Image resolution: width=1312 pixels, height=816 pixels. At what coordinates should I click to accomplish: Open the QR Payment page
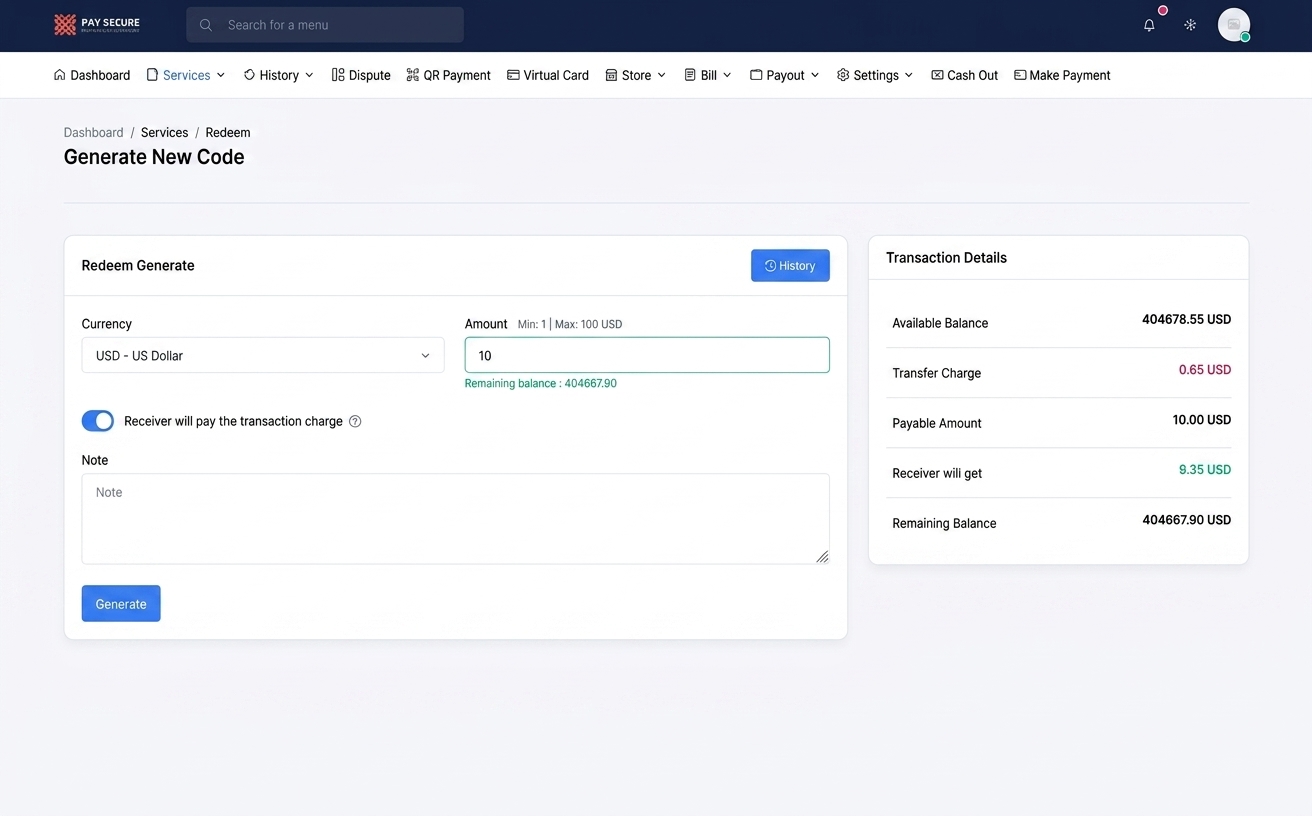coord(448,75)
